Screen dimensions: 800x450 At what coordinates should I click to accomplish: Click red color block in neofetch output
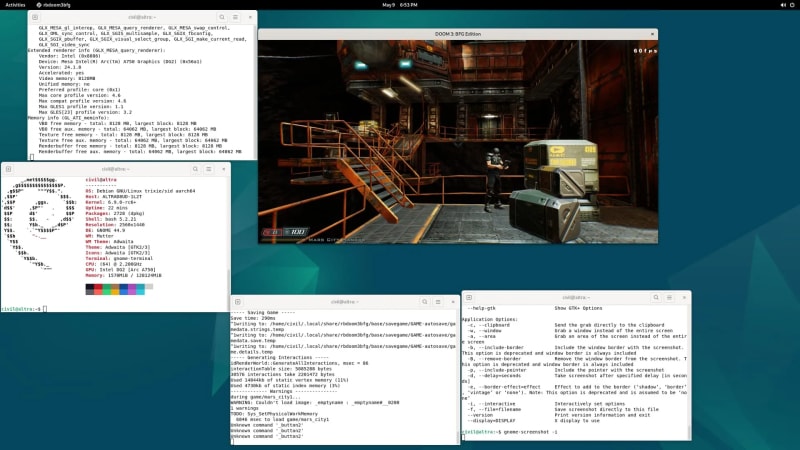(98, 288)
